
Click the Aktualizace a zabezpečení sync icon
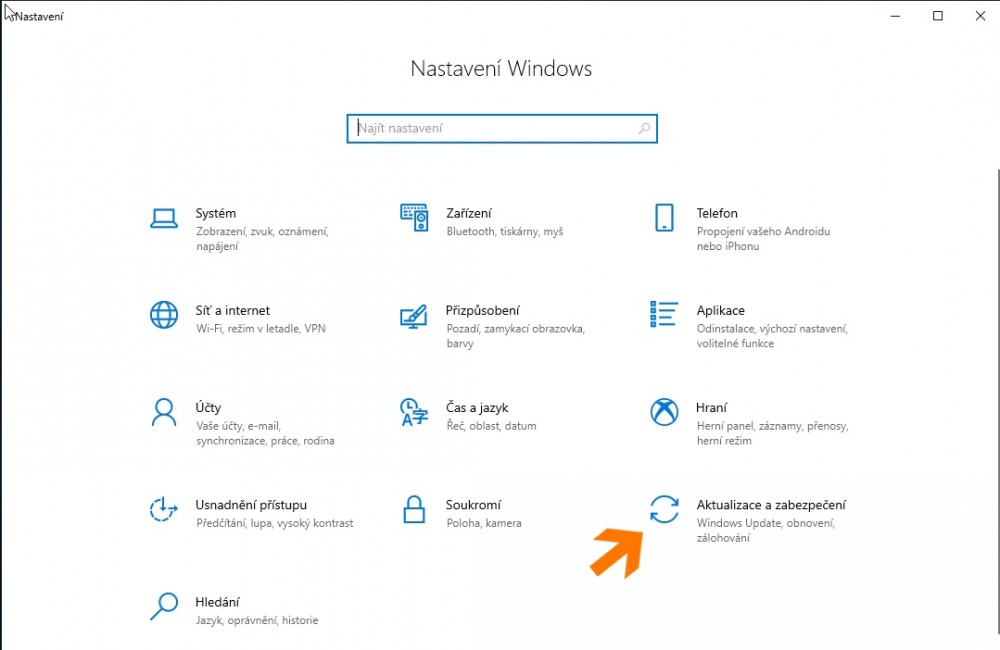664,509
